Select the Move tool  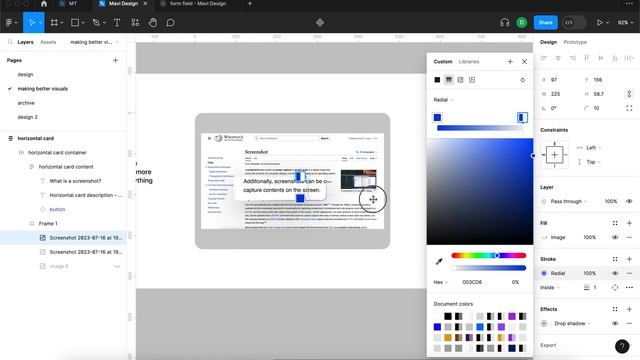tap(31, 22)
